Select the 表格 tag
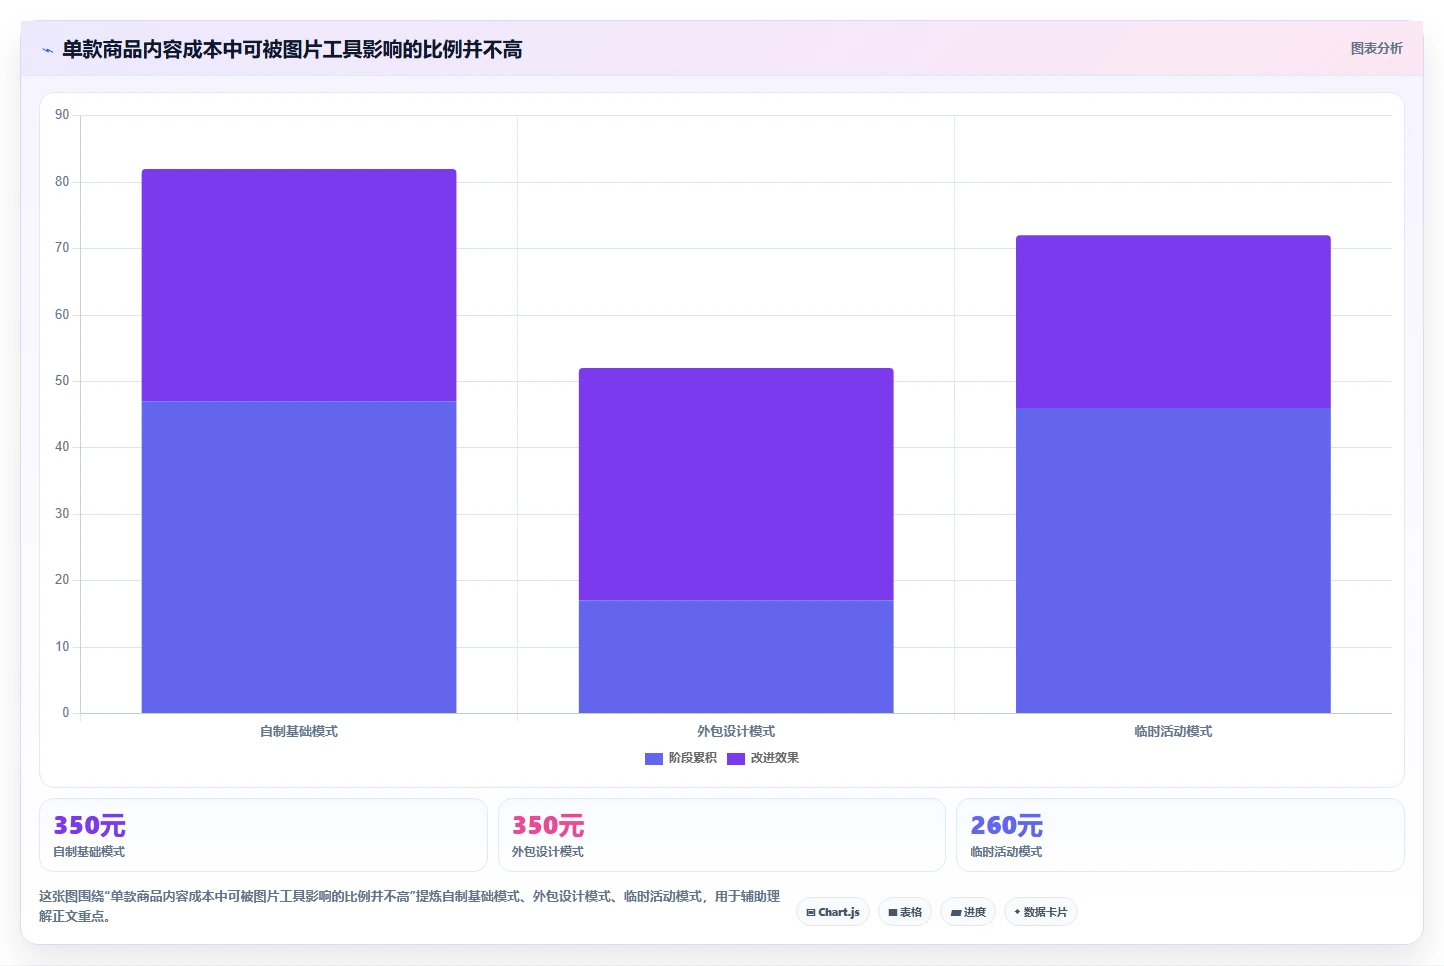Screen dimensions: 1444x966 coord(905,912)
